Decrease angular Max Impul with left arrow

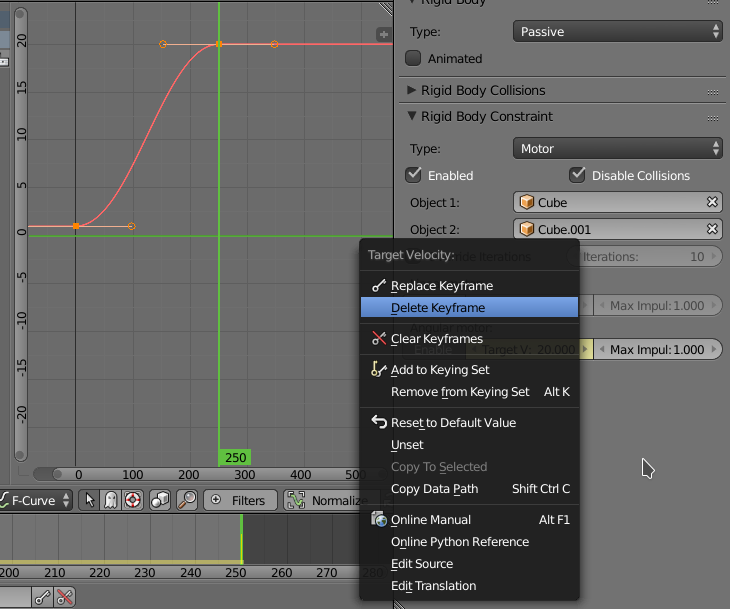tap(602, 349)
